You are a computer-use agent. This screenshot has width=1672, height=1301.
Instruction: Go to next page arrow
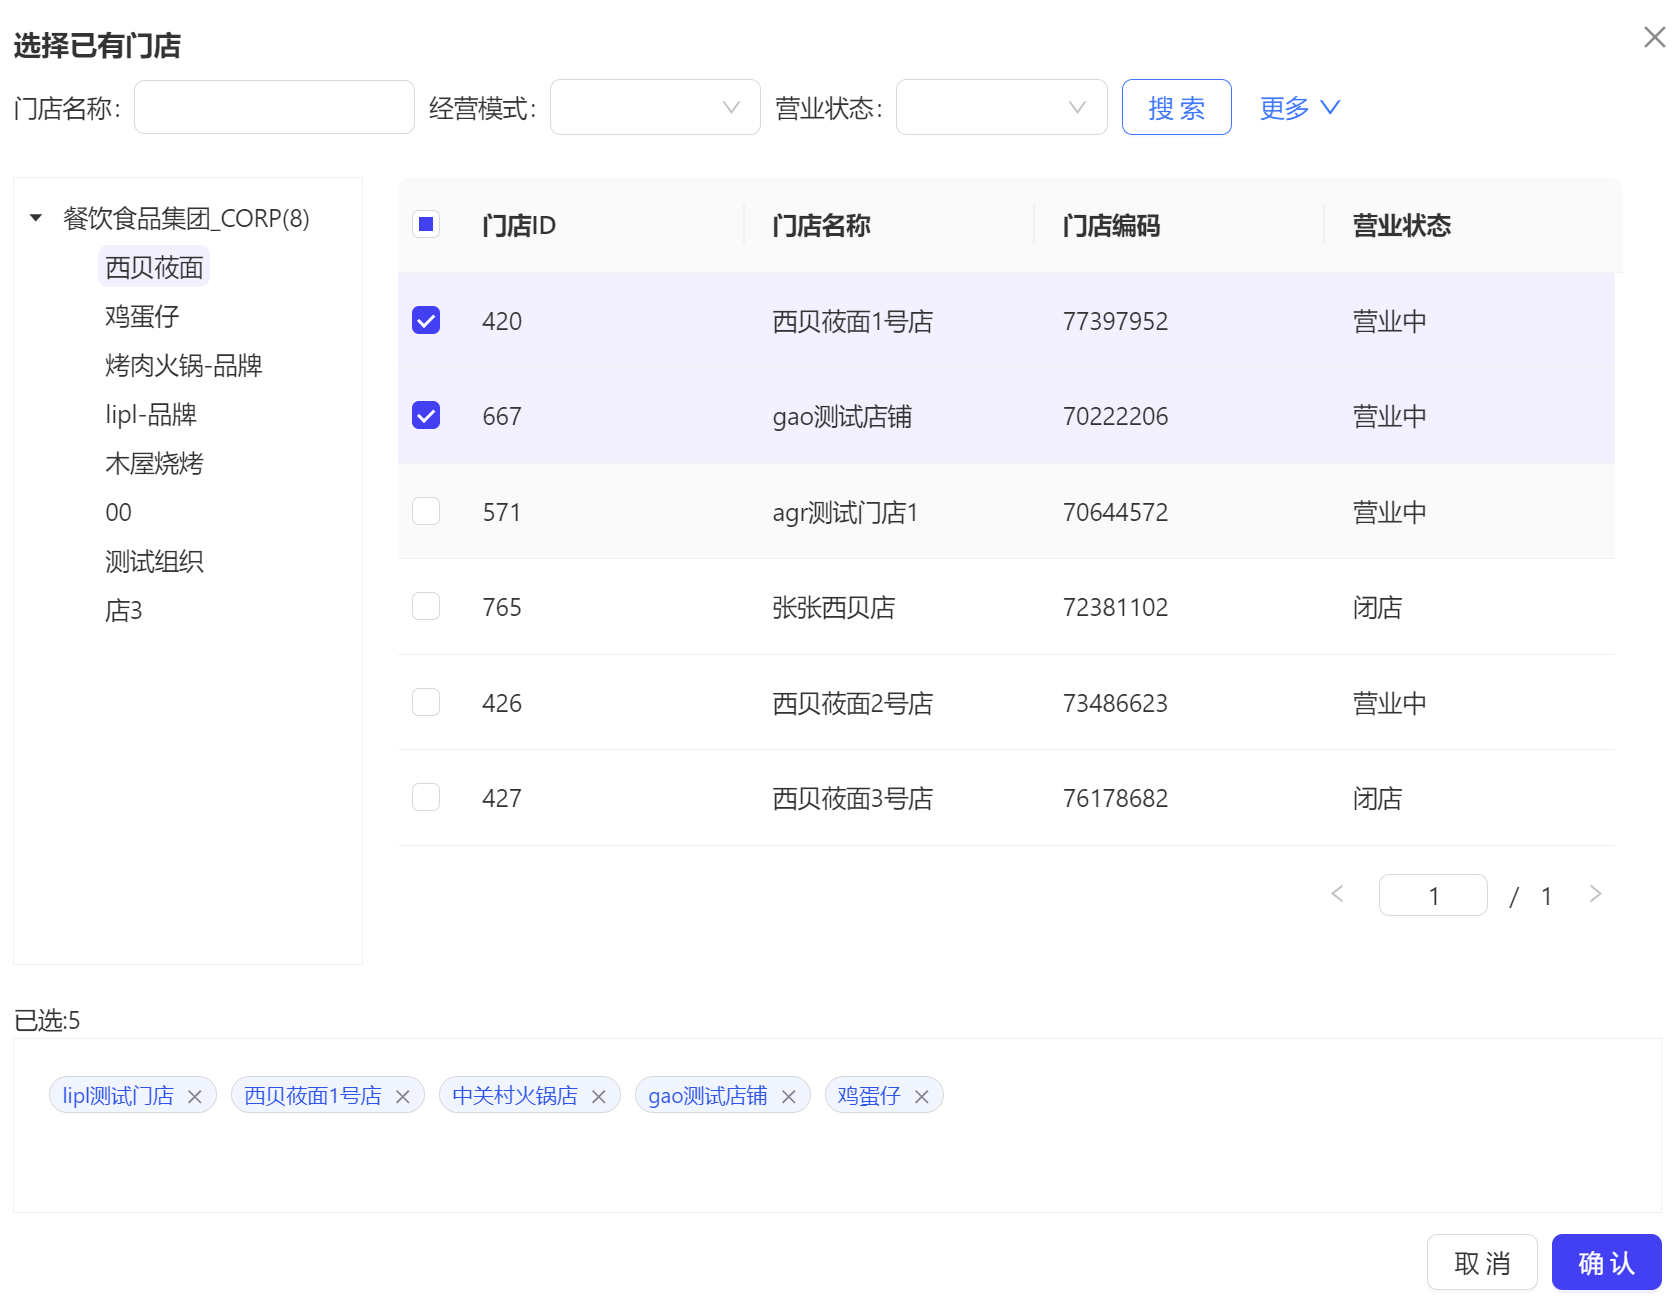coord(1596,894)
